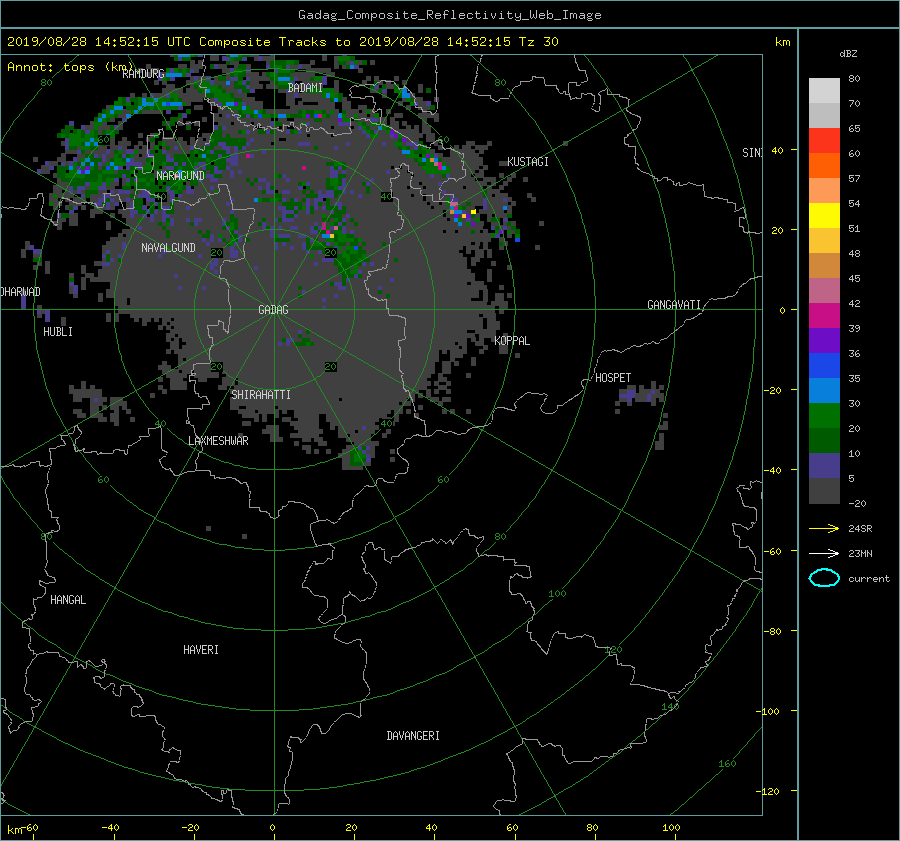900x841 pixels.
Task: Click the HUBLI town label
Action: click(58, 332)
